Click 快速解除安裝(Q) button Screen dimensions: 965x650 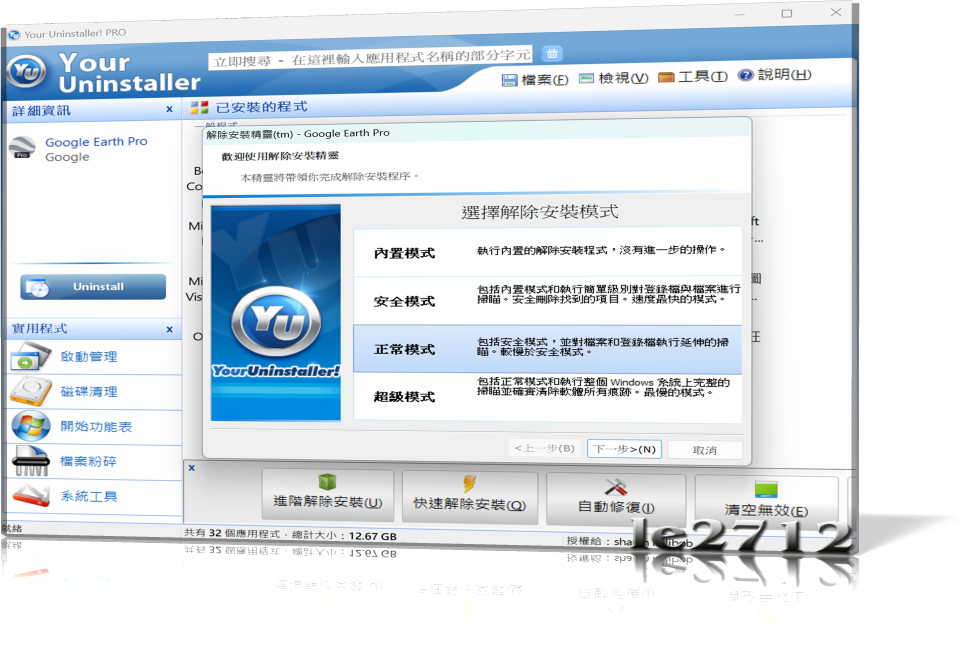pyautogui.click(x=470, y=498)
